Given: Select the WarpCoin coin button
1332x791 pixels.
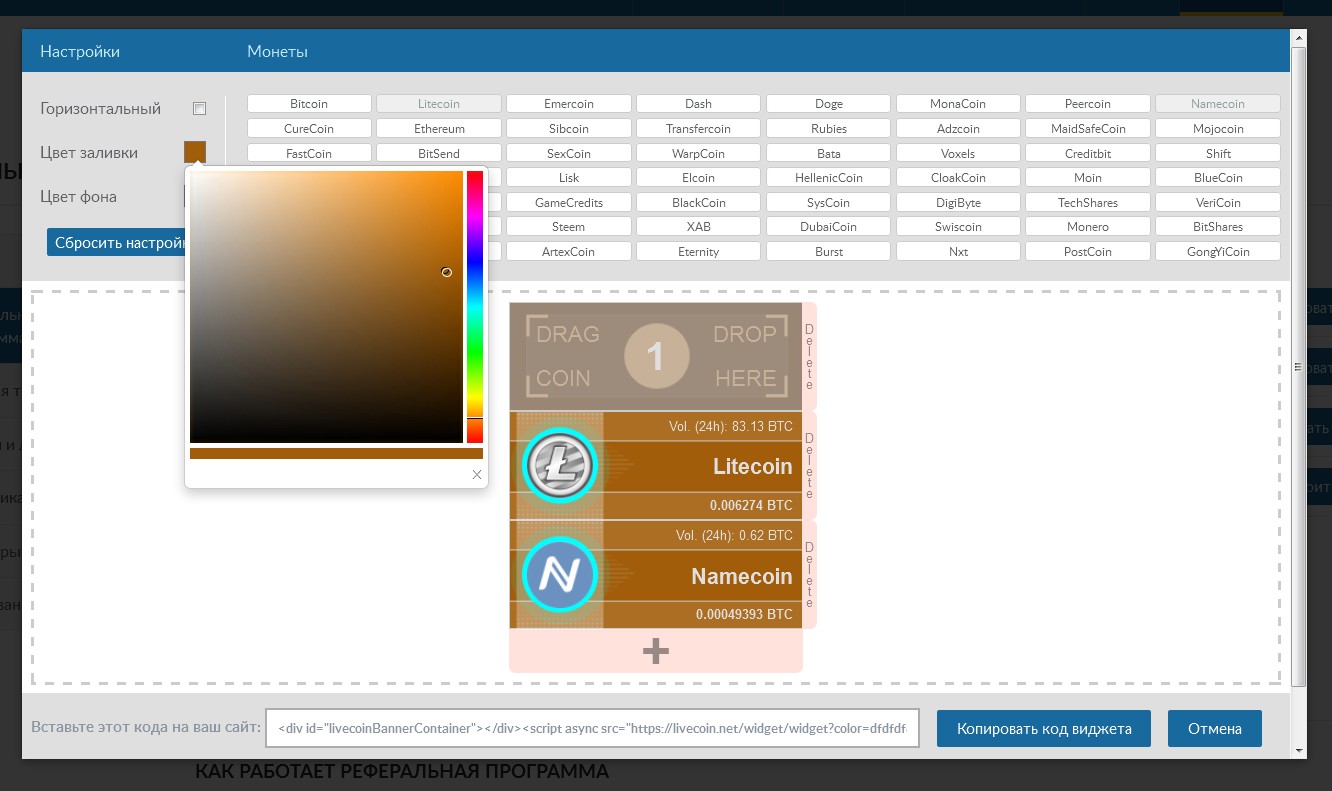Looking at the screenshot, I should click(699, 153).
